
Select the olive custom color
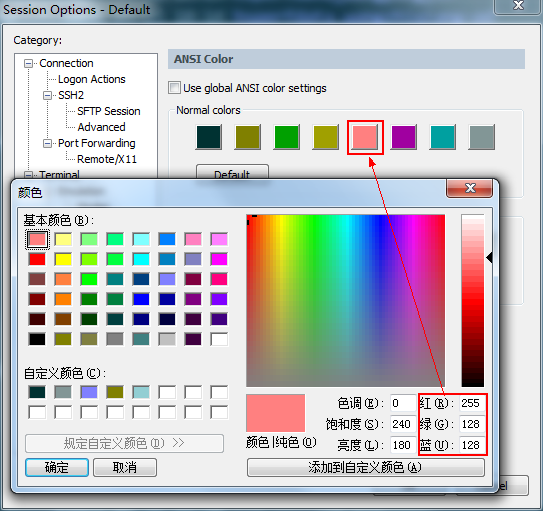[x=115, y=392]
